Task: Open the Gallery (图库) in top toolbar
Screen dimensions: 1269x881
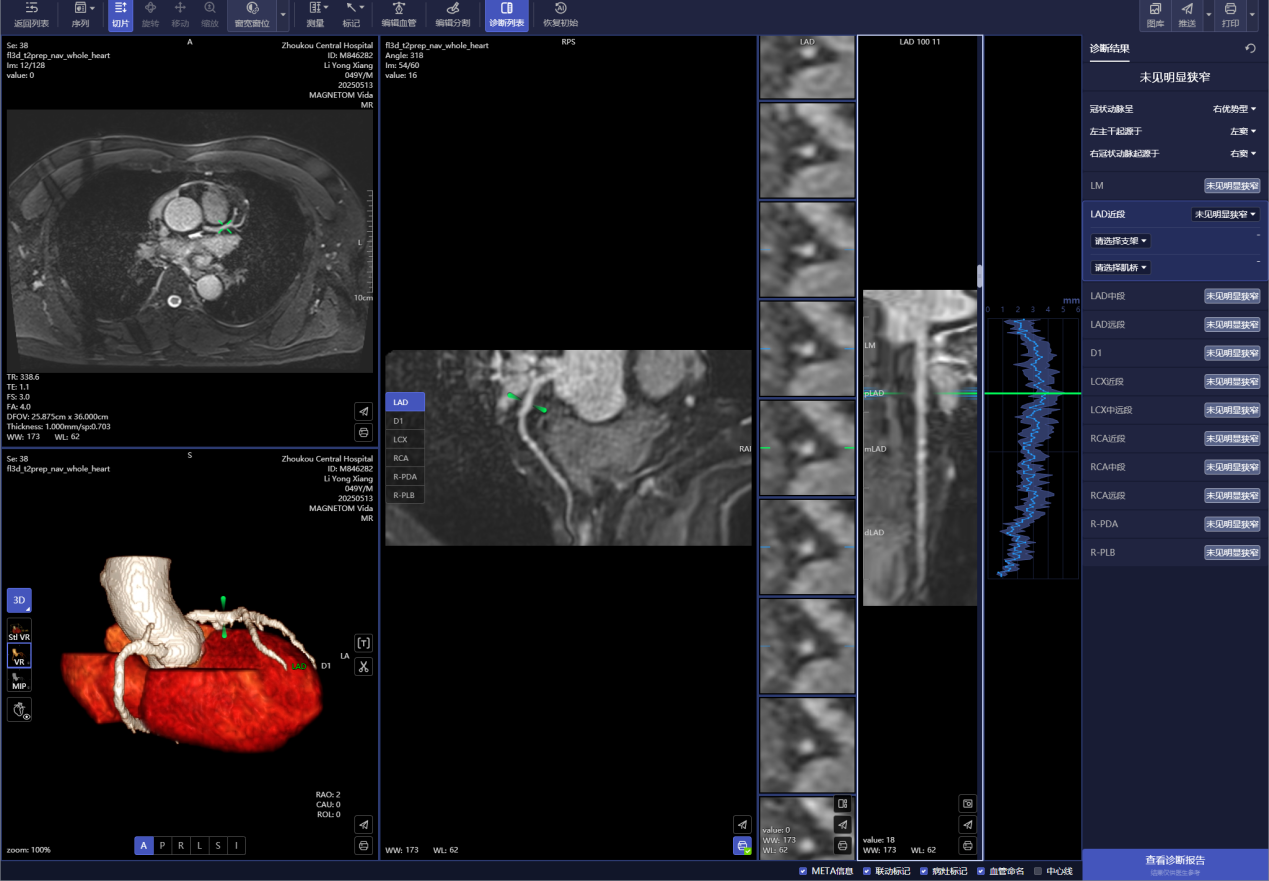Action: pyautogui.click(x=1155, y=14)
